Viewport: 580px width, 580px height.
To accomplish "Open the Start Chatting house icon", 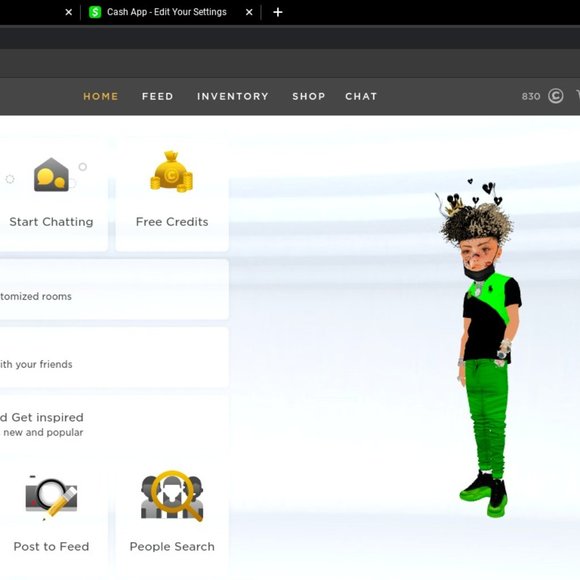I will pyautogui.click(x=51, y=175).
